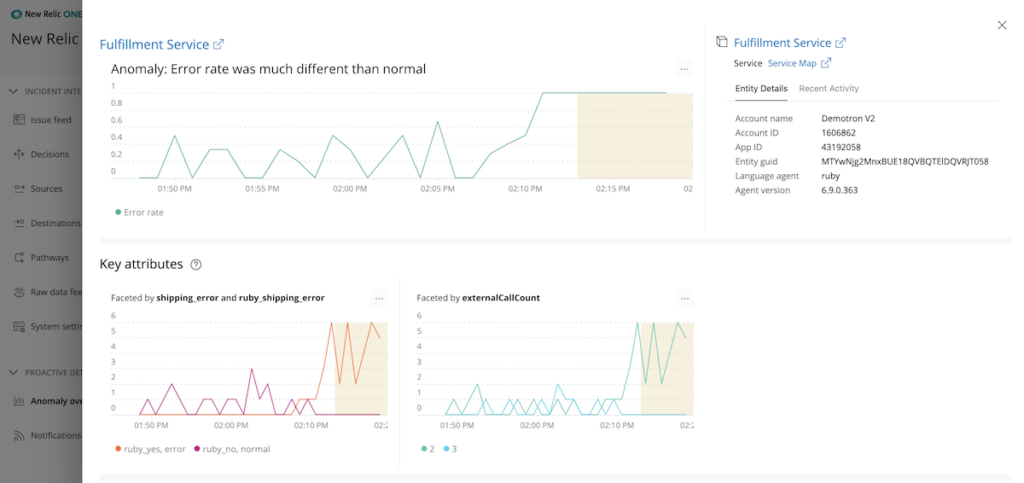This screenshot has width=1024, height=483.
Task: Close the anomaly detail overlay
Action: tap(1002, 25)
